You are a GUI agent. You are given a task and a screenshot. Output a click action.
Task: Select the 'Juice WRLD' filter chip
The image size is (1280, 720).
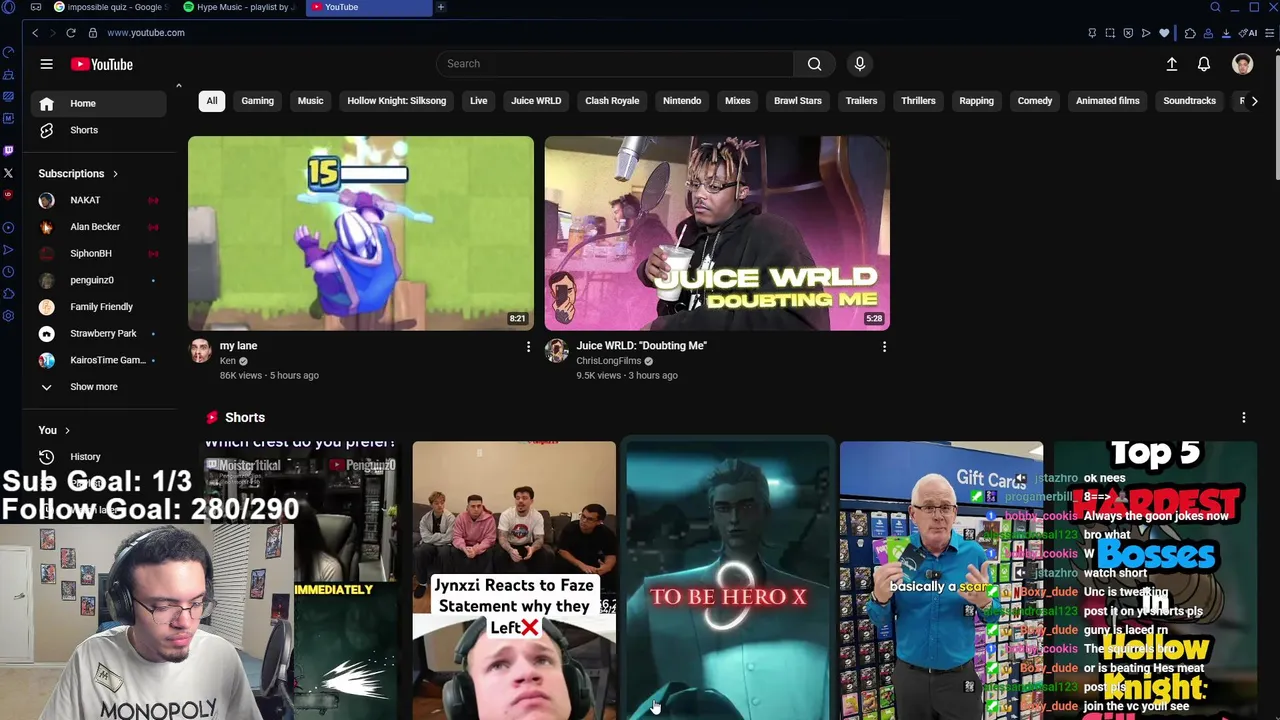[536, 101]
